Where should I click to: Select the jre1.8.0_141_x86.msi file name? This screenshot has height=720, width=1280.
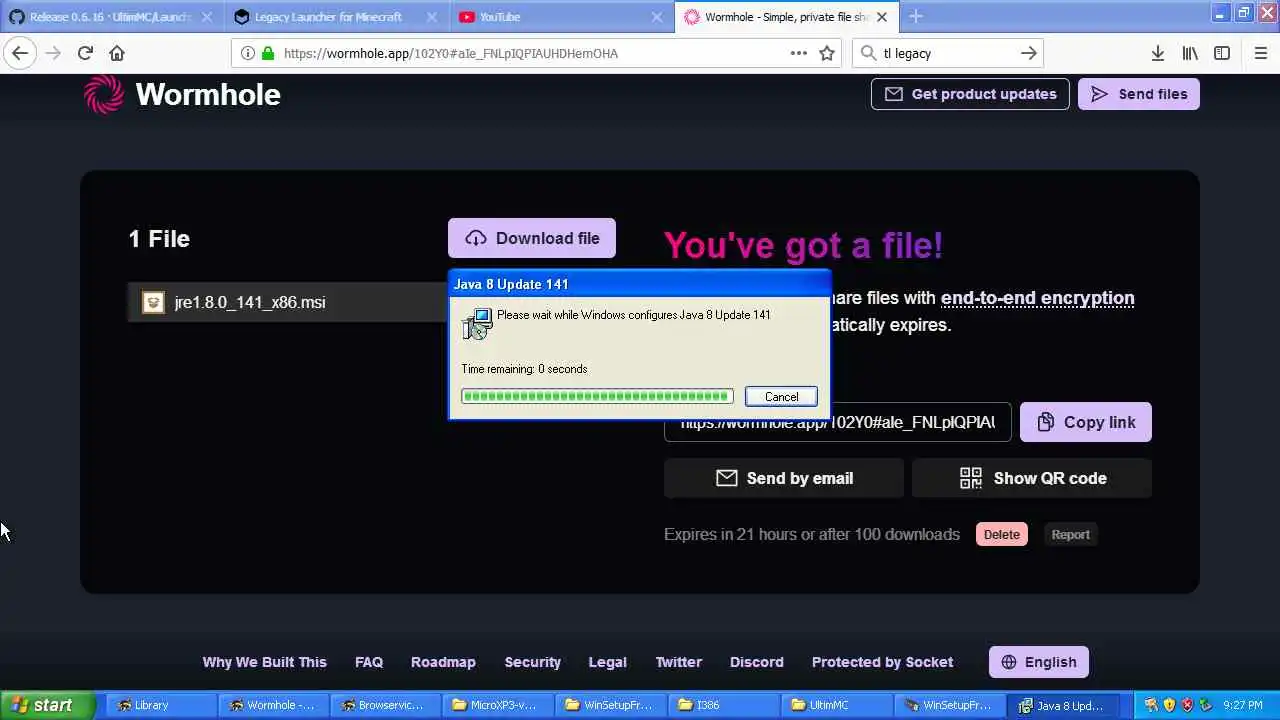pos(249,302)
